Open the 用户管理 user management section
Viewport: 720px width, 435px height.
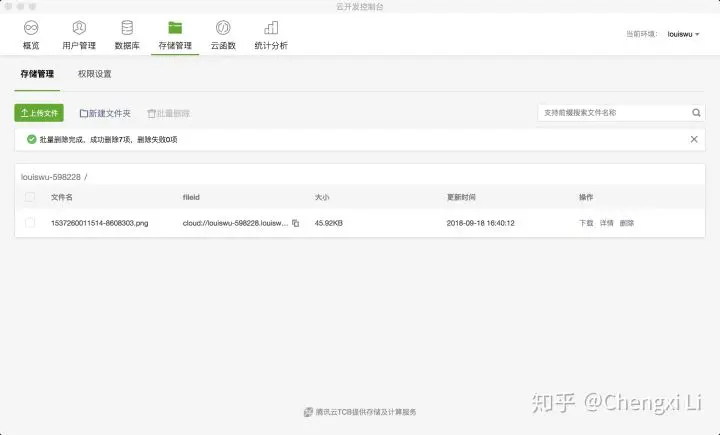[79, 35]
